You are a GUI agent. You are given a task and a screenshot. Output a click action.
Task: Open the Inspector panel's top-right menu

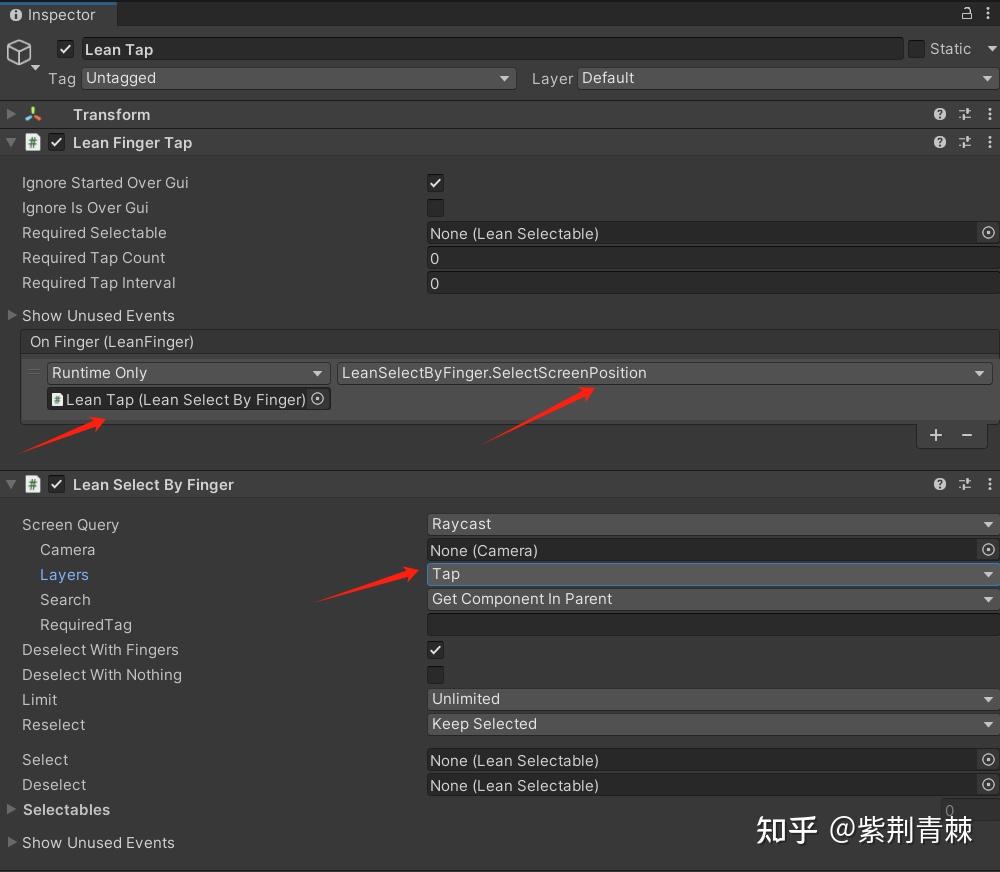989,14
